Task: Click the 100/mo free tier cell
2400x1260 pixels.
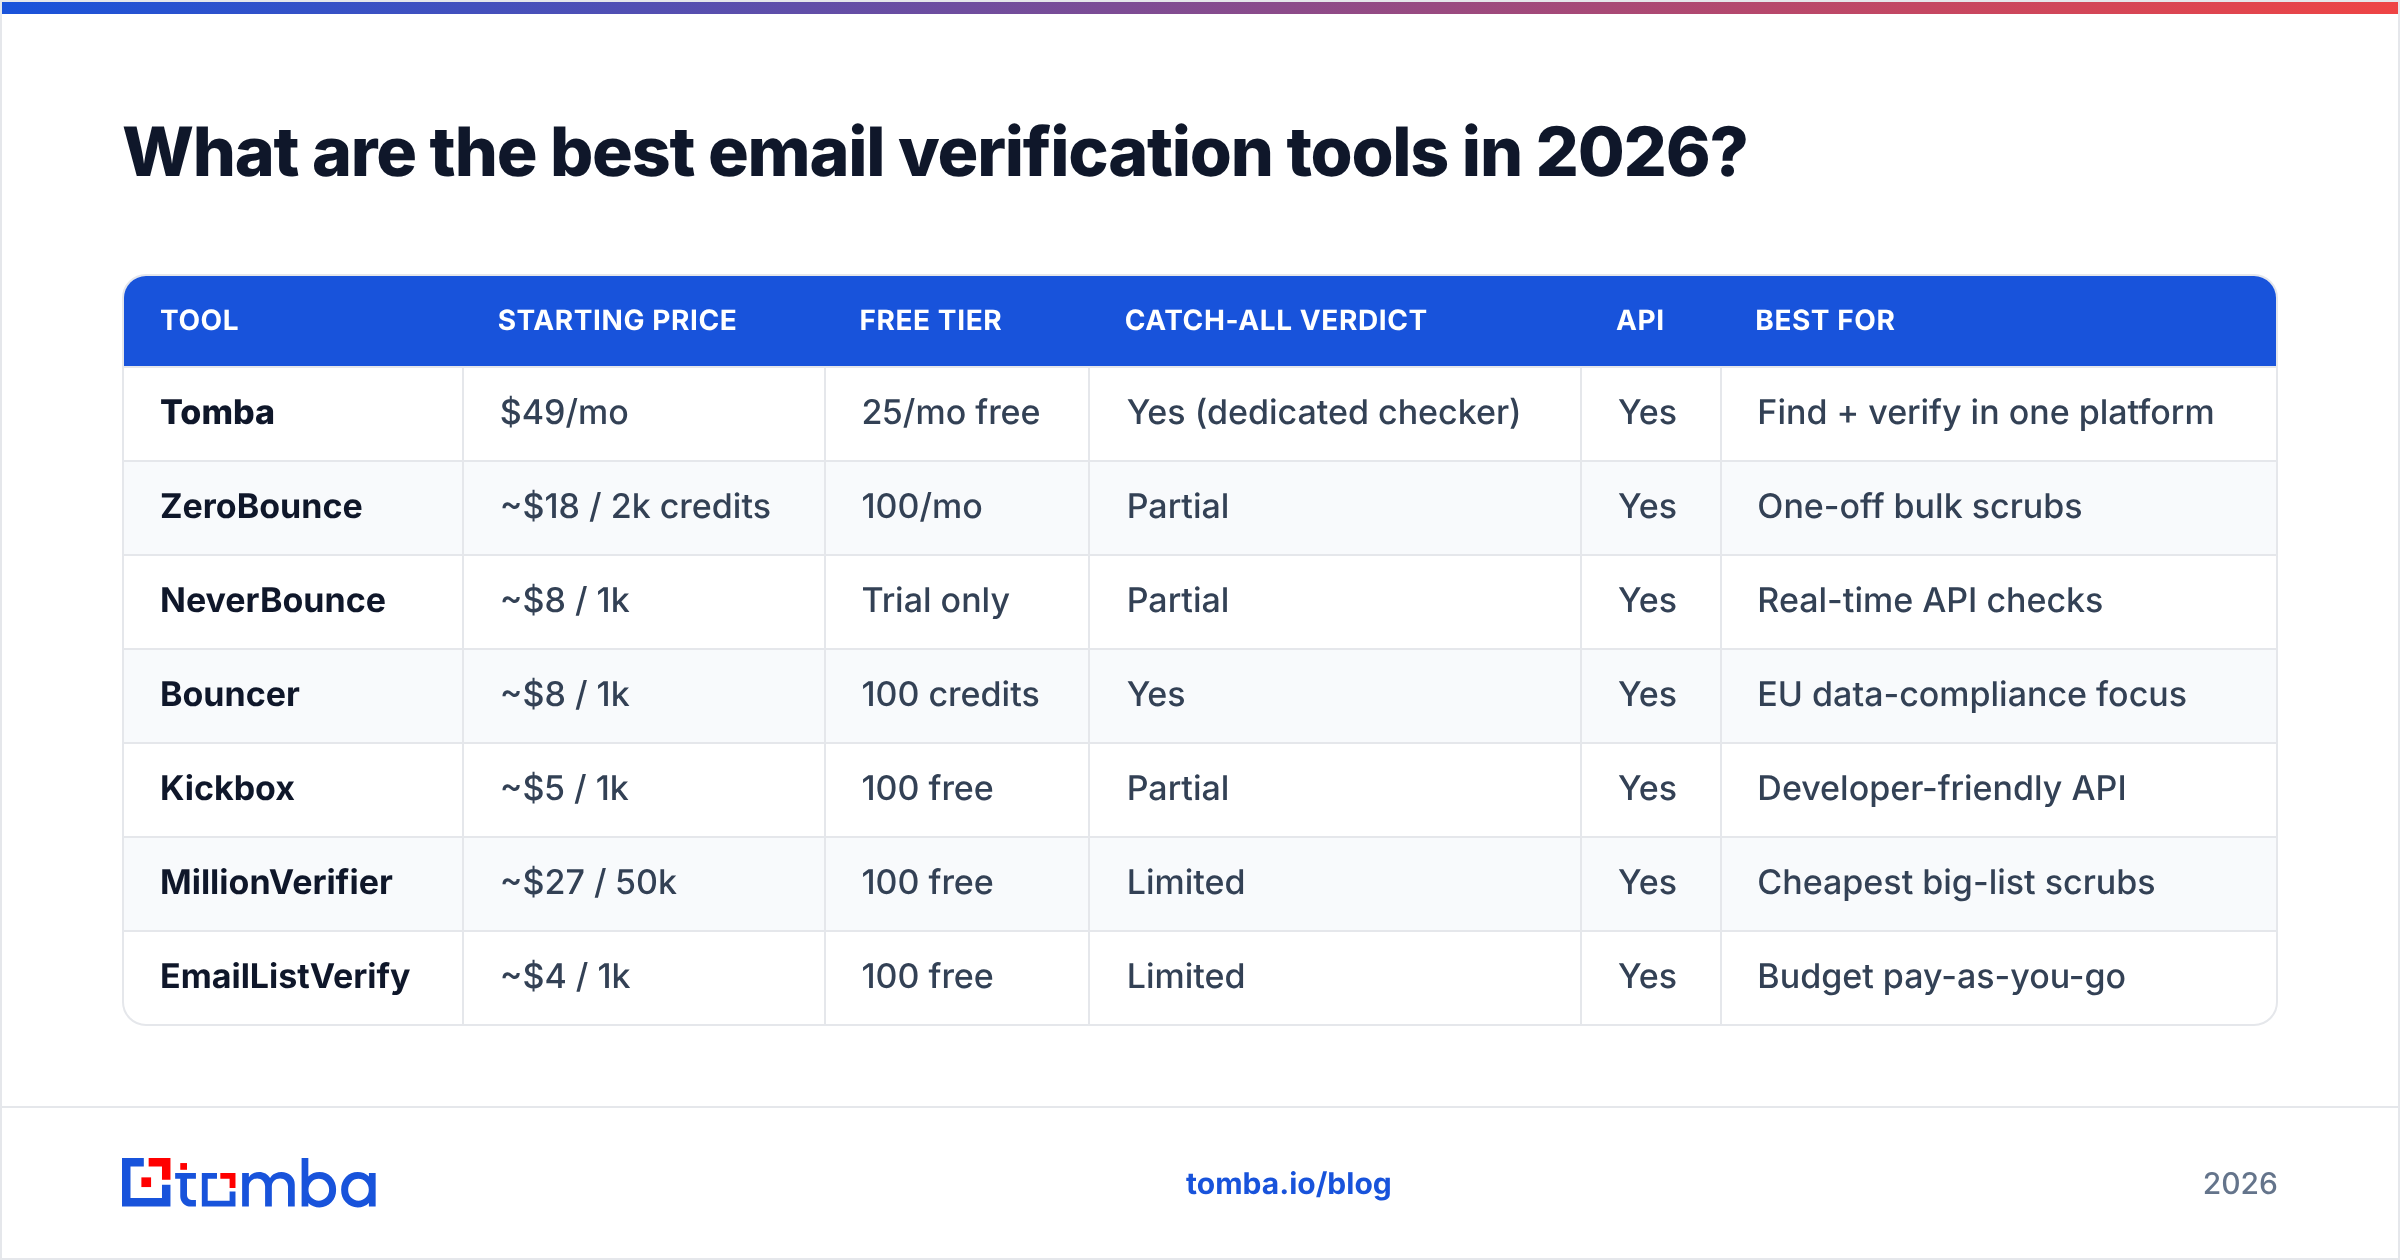Action: (x=957, y=507)
